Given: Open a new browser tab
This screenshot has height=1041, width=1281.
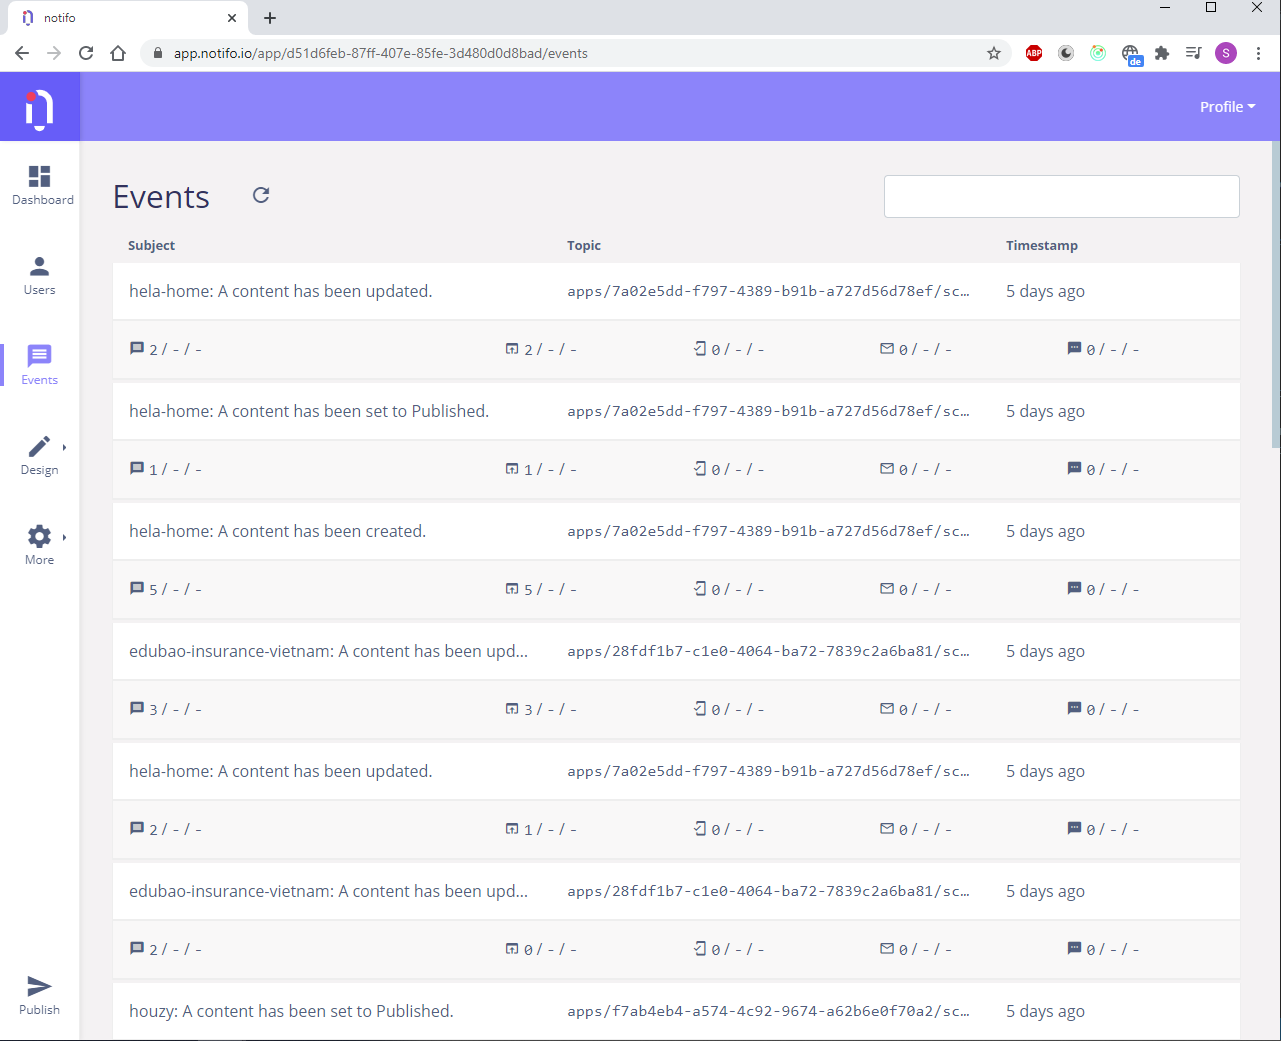Looking at the screenshot, I should click(270, 18).
